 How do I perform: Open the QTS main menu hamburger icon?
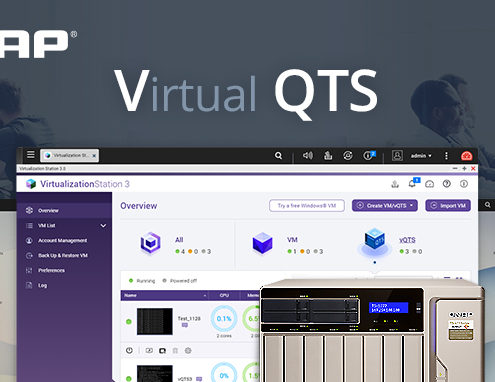coord(31,155)
